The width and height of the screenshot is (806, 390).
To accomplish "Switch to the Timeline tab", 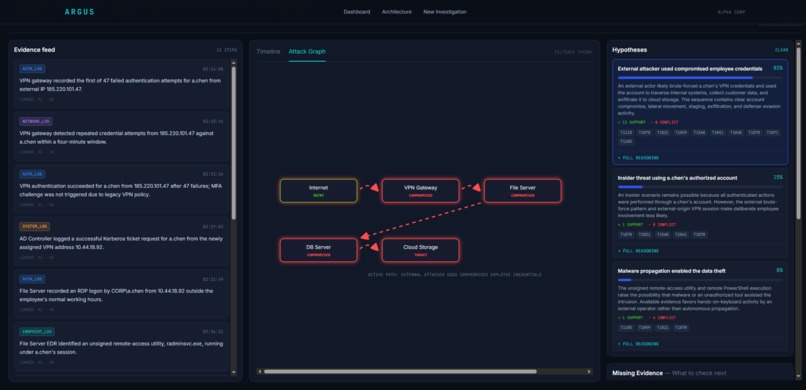I will coord(268,51).
